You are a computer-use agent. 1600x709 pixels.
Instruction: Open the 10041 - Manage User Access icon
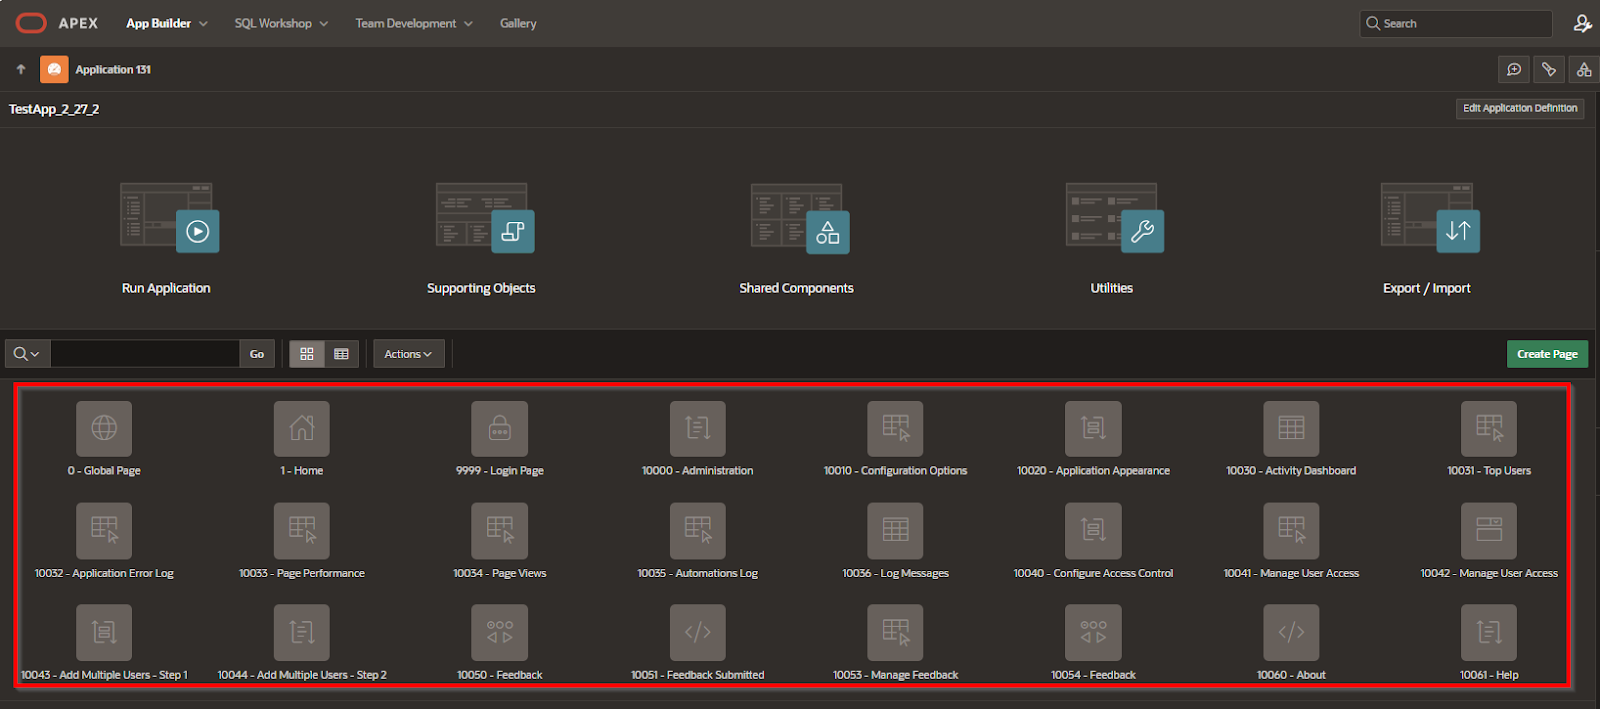pyautogui.click(x=1291, y=530)
